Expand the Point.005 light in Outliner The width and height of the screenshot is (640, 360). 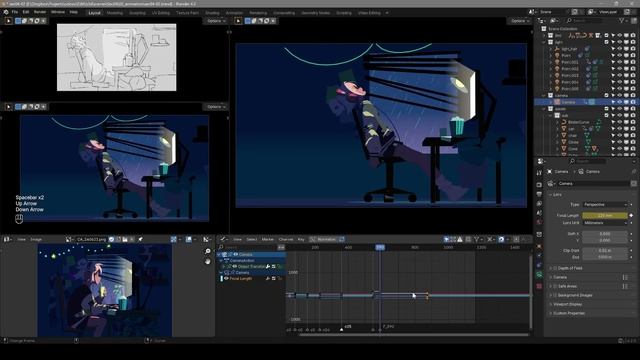point(551,89)
